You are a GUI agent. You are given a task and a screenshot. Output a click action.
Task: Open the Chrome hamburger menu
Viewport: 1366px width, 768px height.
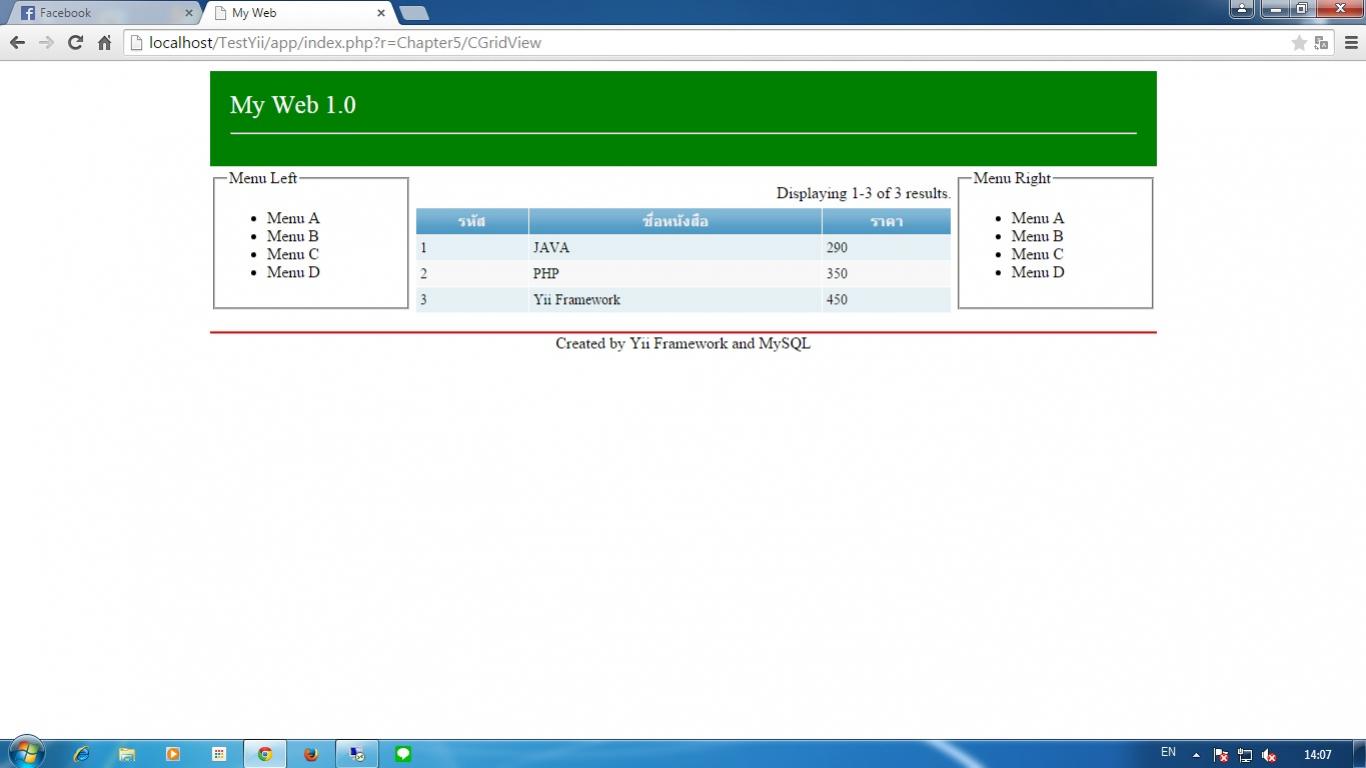coord(1351,42)
